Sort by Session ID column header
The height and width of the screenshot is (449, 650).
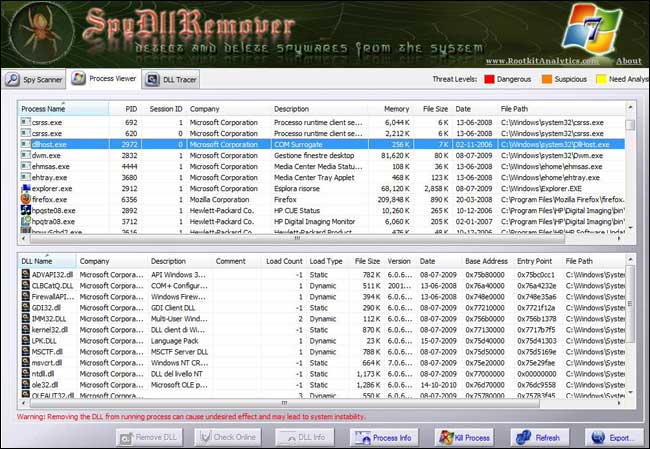(x=165, y=109)
